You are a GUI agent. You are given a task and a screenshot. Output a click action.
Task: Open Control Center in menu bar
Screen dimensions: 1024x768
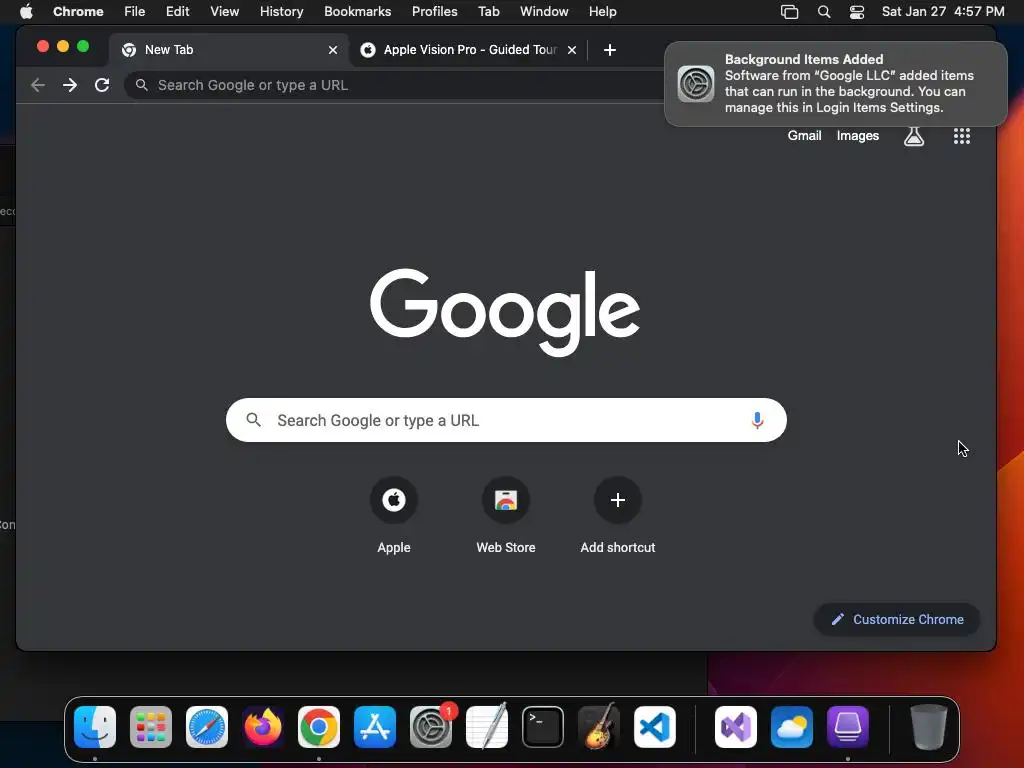tap(857, 11)
